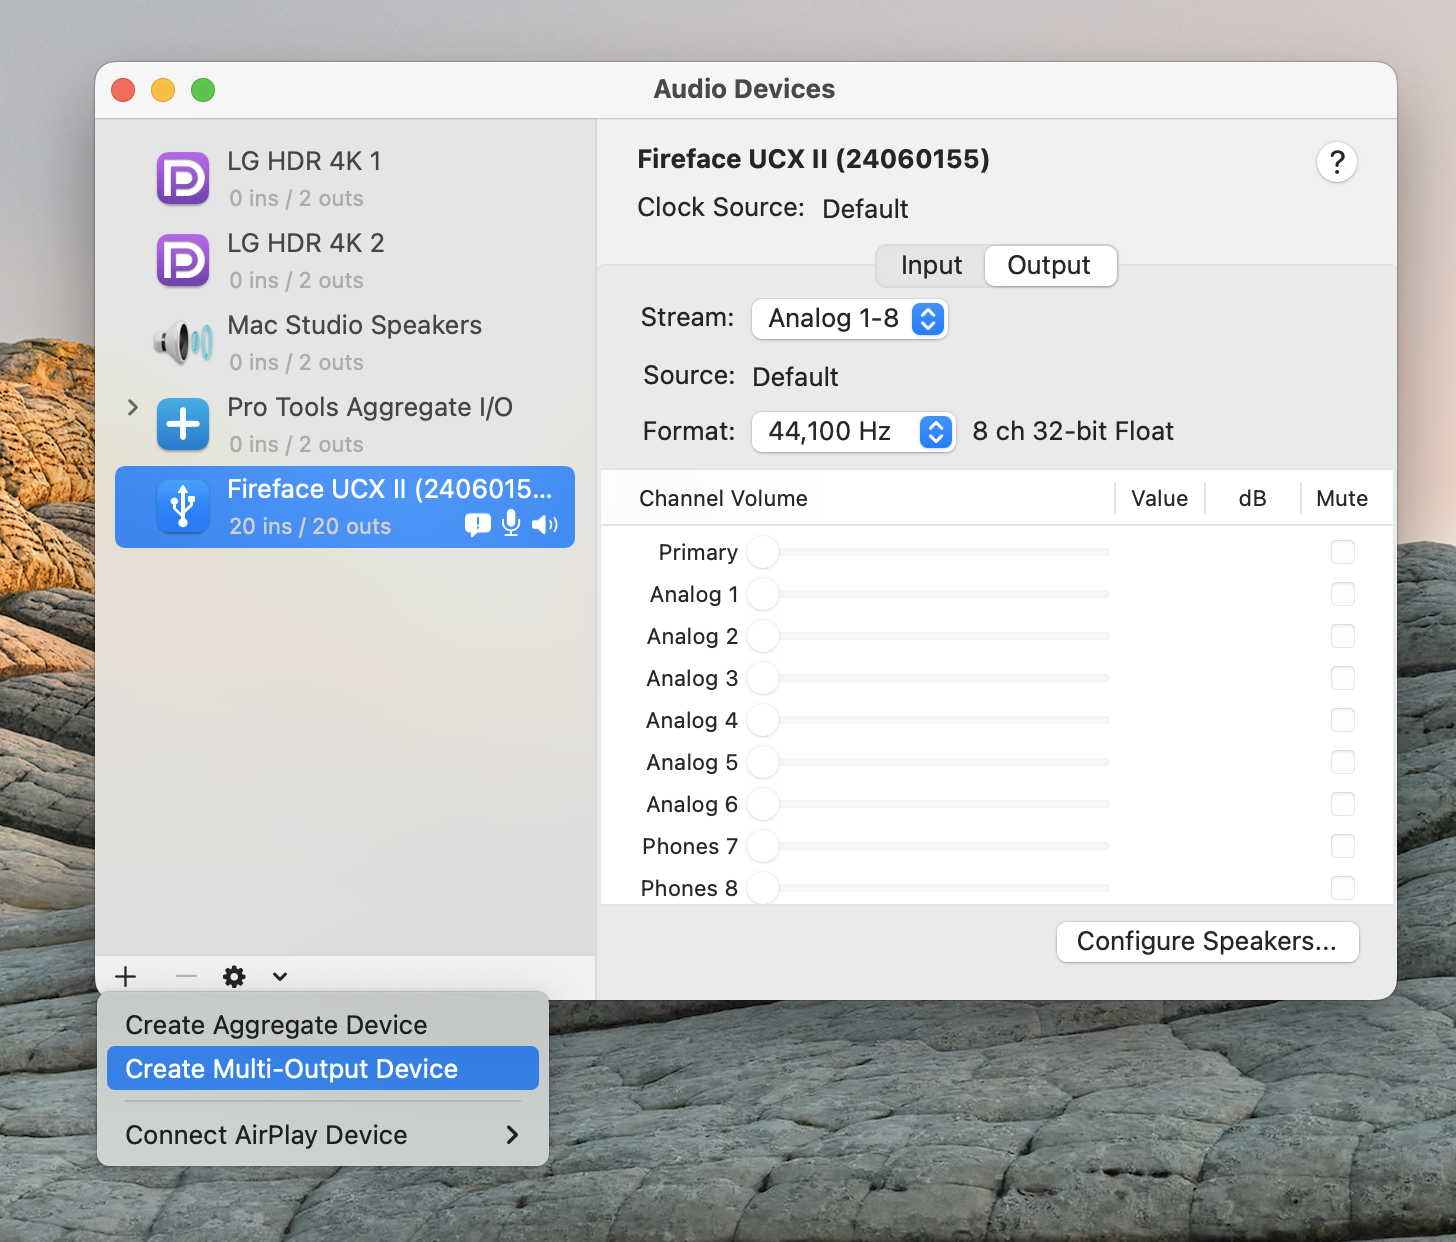Click the Value column header
The width and height of the screenshot is (1456, 1242).
[x=1159, y=498]
